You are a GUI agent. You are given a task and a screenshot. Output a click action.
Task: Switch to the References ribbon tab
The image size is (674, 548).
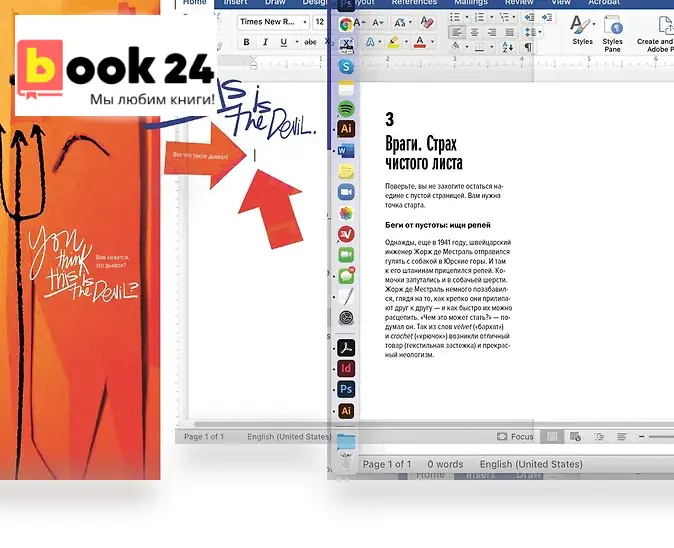[x=413, y=3]
